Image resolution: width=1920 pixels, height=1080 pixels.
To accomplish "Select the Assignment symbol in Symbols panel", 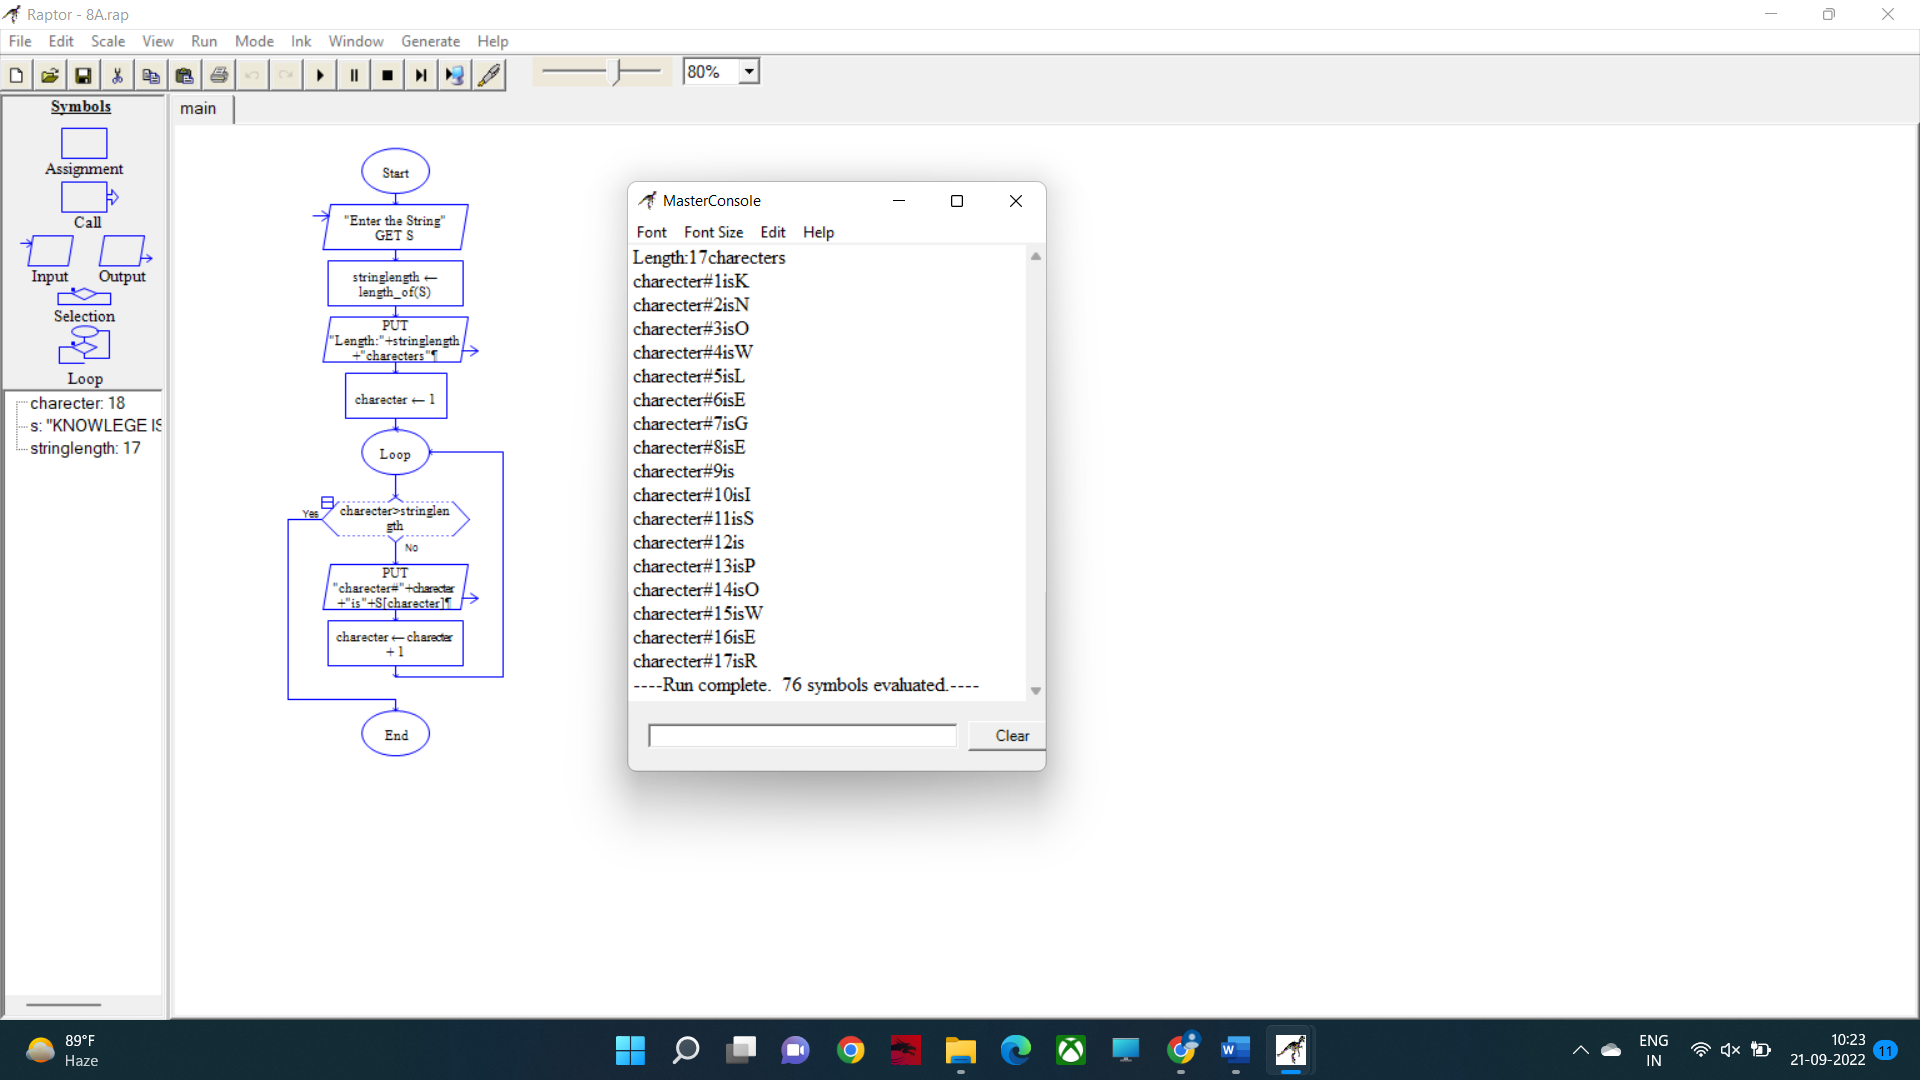I will click(84, 144).
